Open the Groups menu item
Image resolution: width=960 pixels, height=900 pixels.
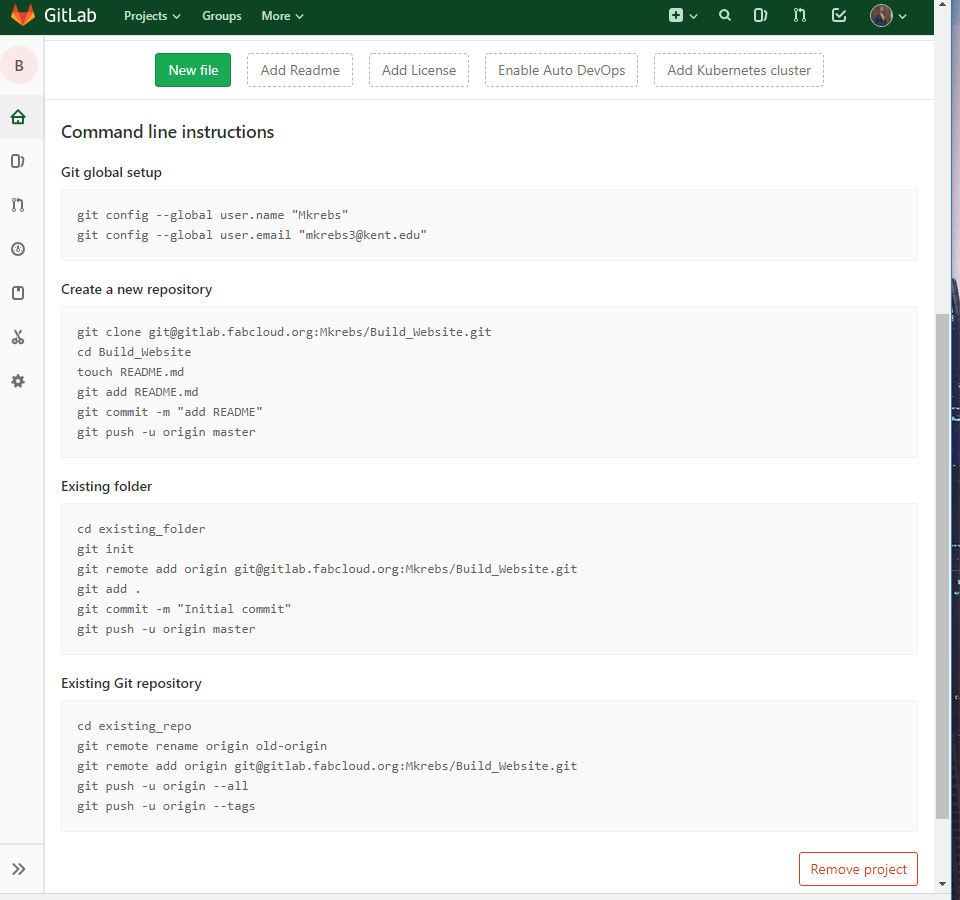pyautogui.click(x=221, y=16)
